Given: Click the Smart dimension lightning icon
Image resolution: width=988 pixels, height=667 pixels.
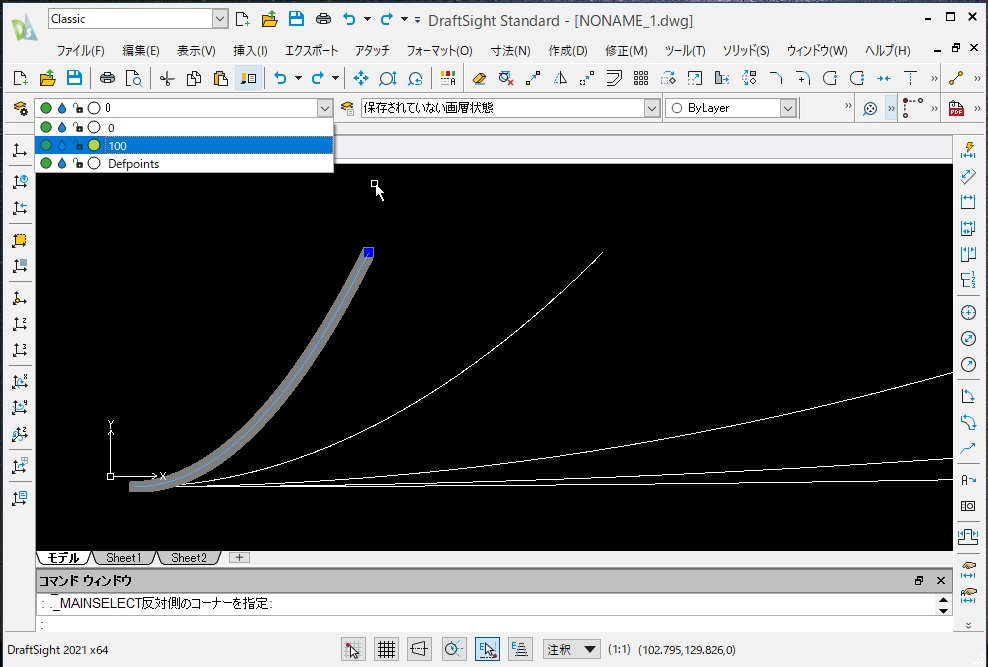Looking at the screenshot, I should (968, 150).
